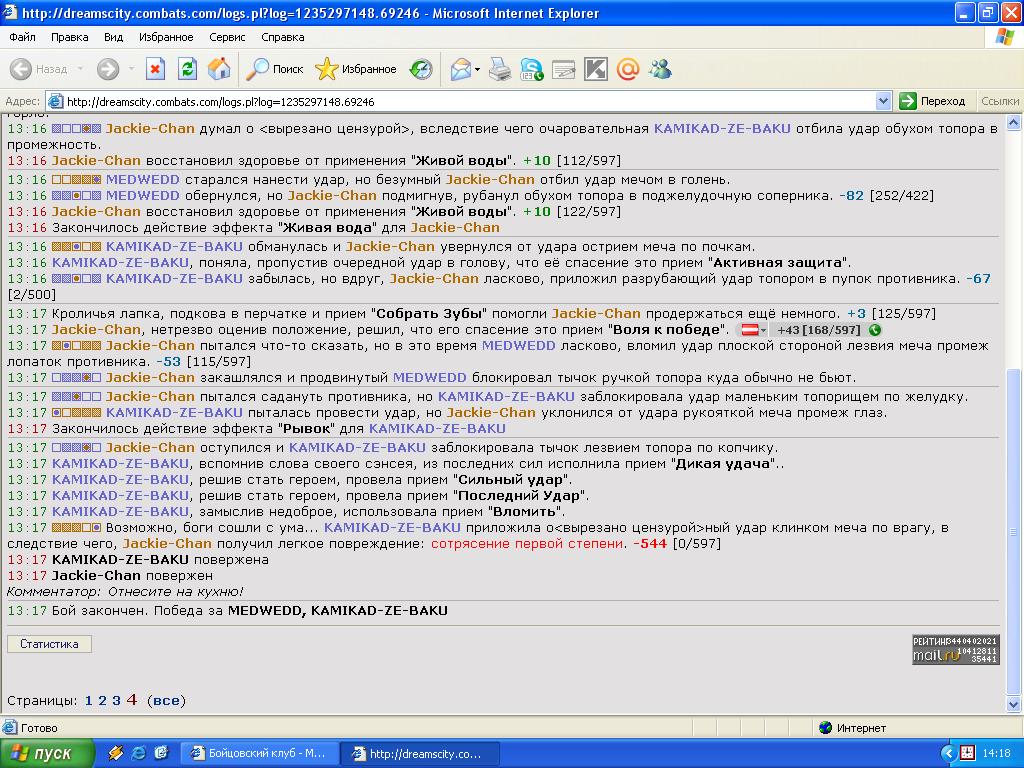Click the Skype toolbar icon
The height and width of the screenshot is (768, 1024).
click(x=532, y=69)
